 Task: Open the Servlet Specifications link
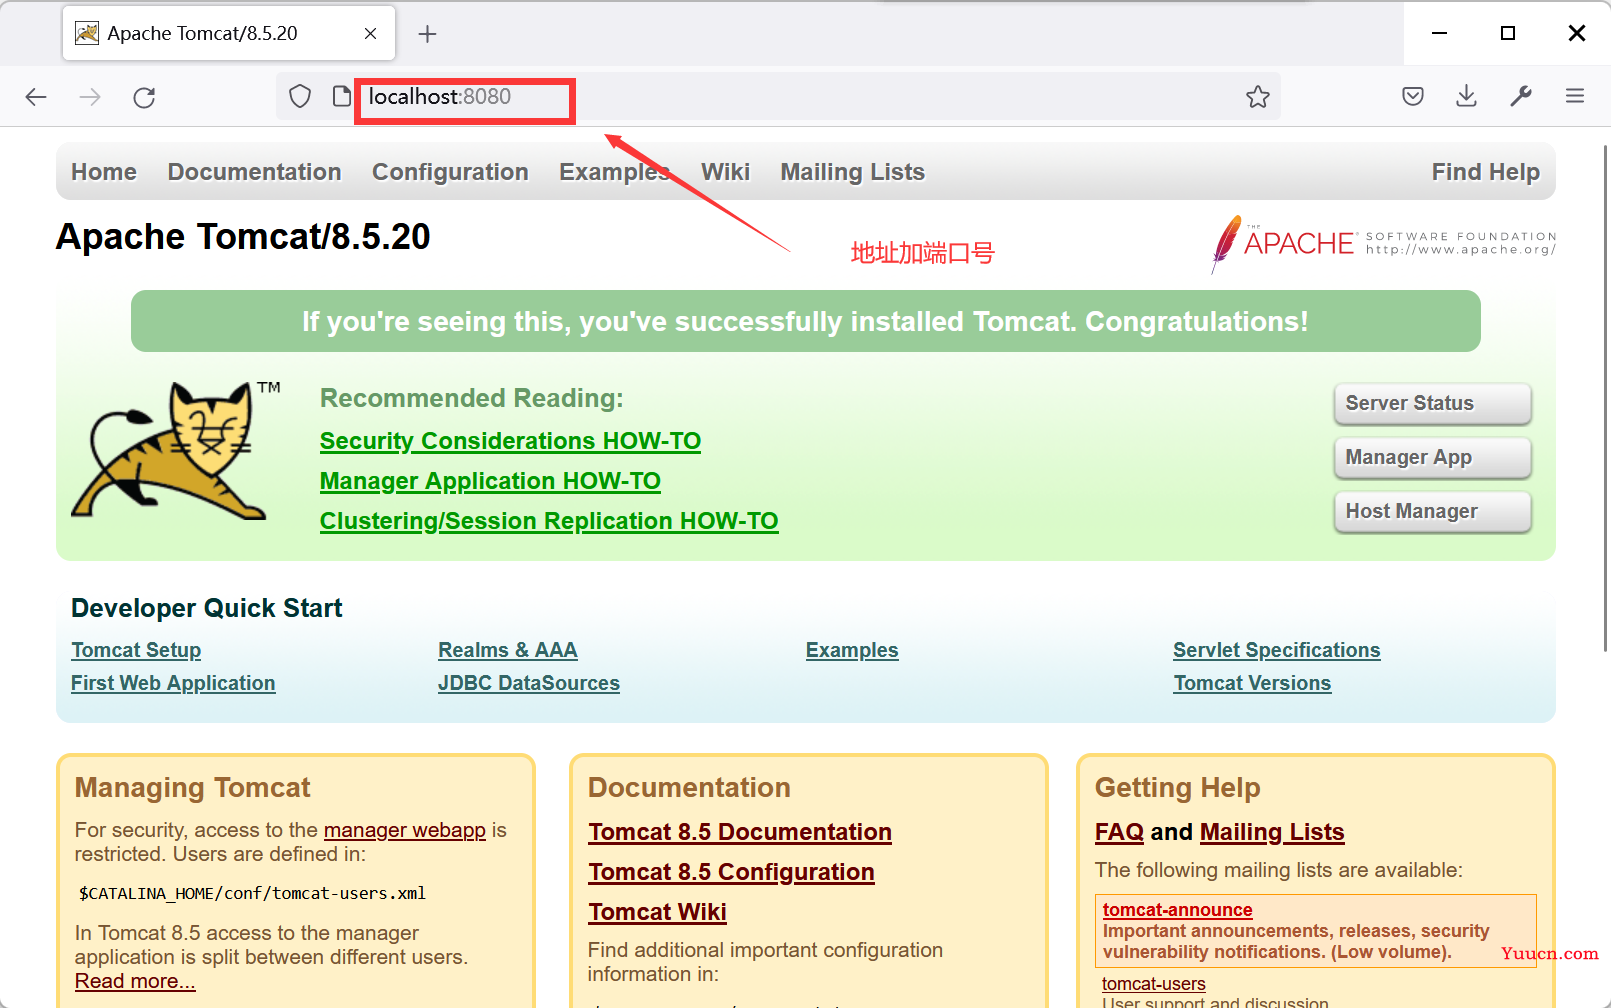1277,650
